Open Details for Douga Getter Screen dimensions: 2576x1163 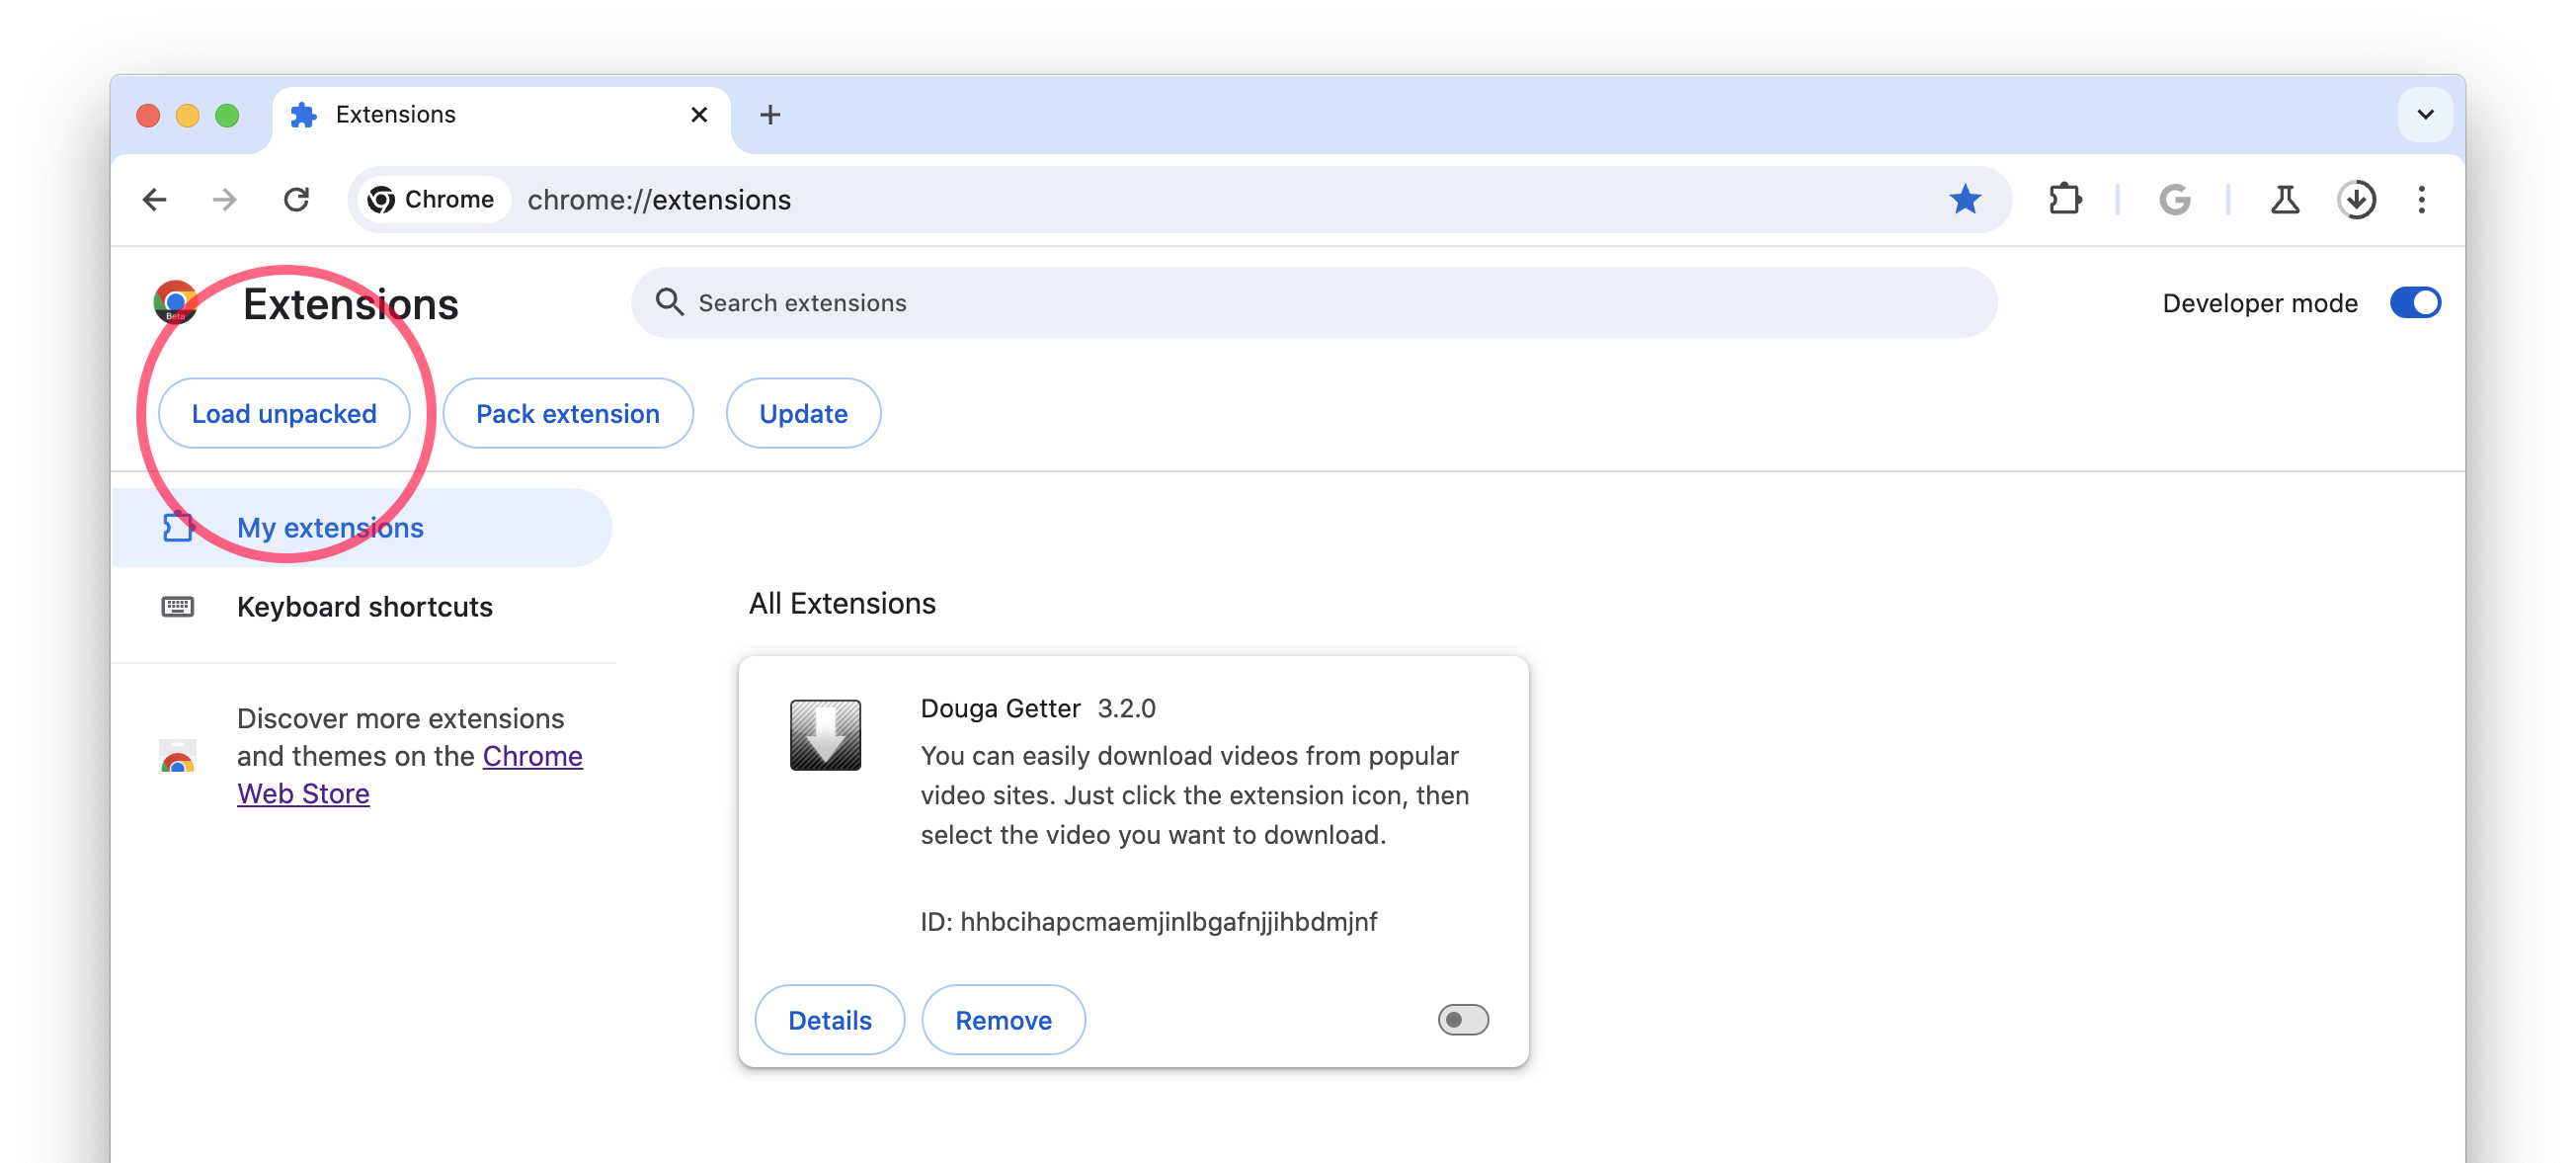pyautogui.click(x=829, y=1020)
